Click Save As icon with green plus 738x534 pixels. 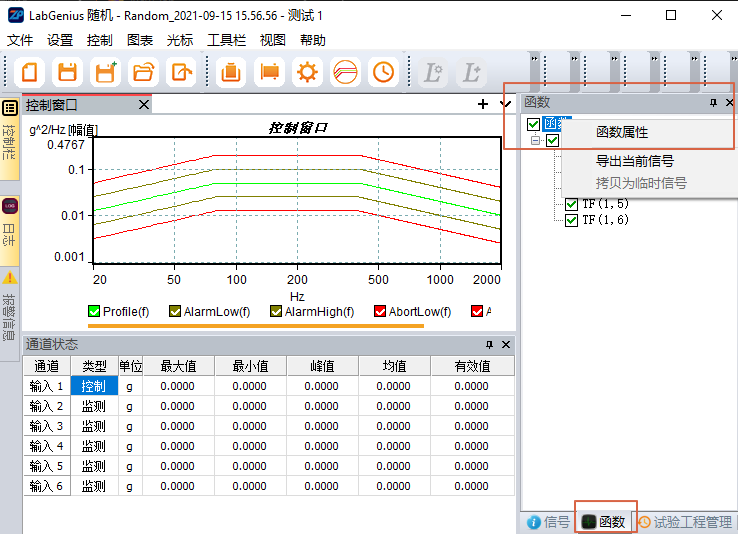(105, 72)
